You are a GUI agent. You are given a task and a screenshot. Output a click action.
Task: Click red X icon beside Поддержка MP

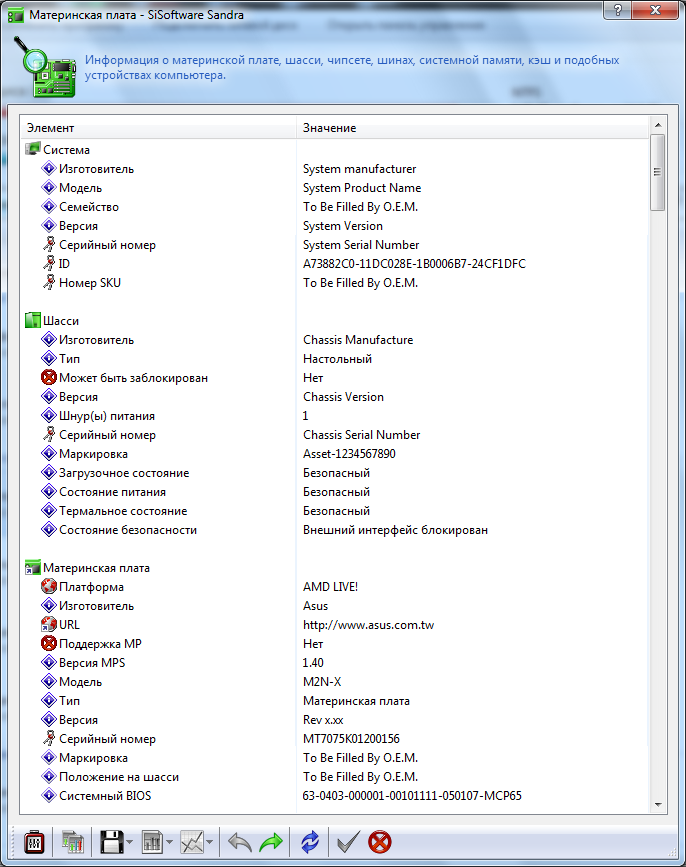[49, 643]
